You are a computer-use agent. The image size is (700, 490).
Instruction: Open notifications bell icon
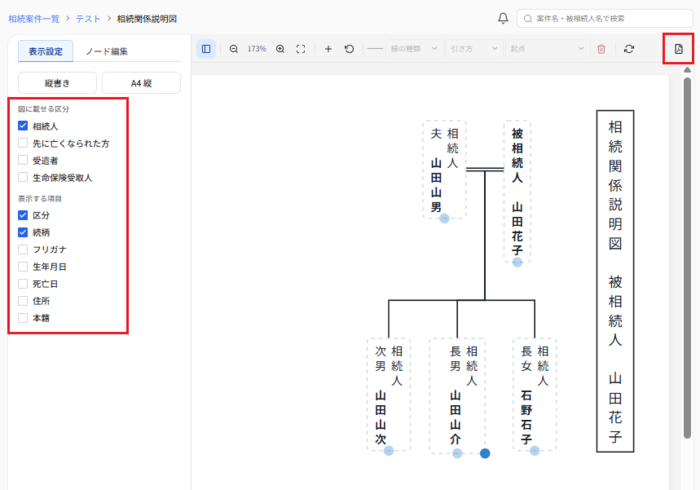point(503,18)
